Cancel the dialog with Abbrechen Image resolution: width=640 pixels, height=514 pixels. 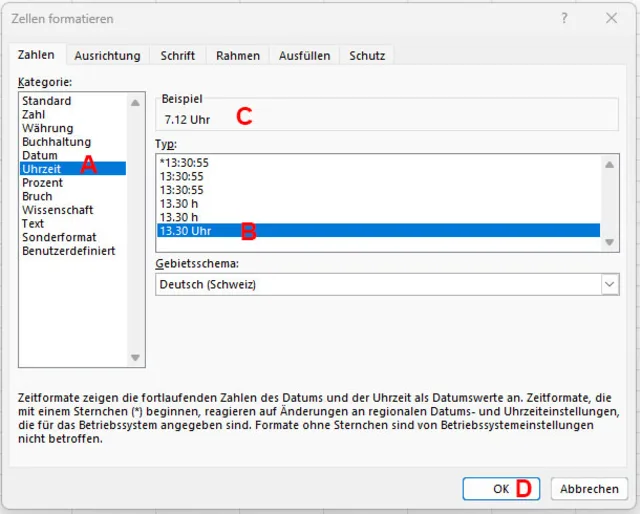pos(589,489)
